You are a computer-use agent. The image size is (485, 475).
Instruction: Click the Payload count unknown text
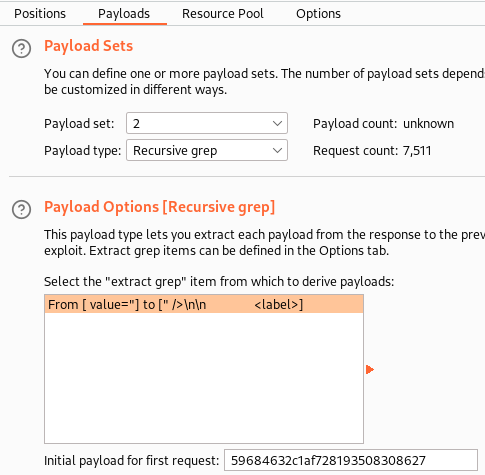(x=383, y=124)
